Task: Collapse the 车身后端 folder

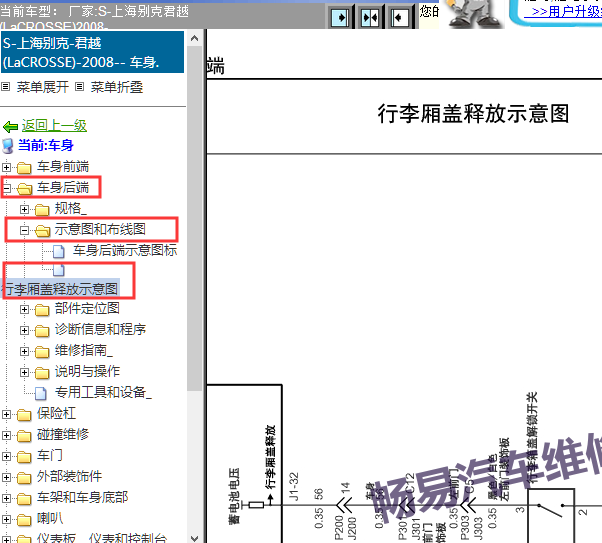Action: click(x=6, y=188)
